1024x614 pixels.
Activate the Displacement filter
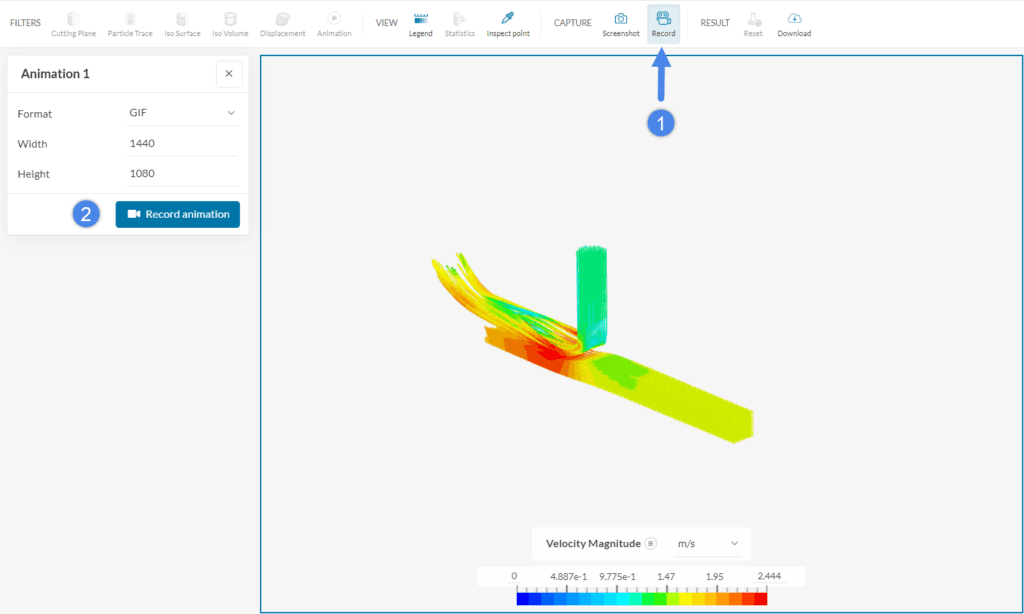282,22
